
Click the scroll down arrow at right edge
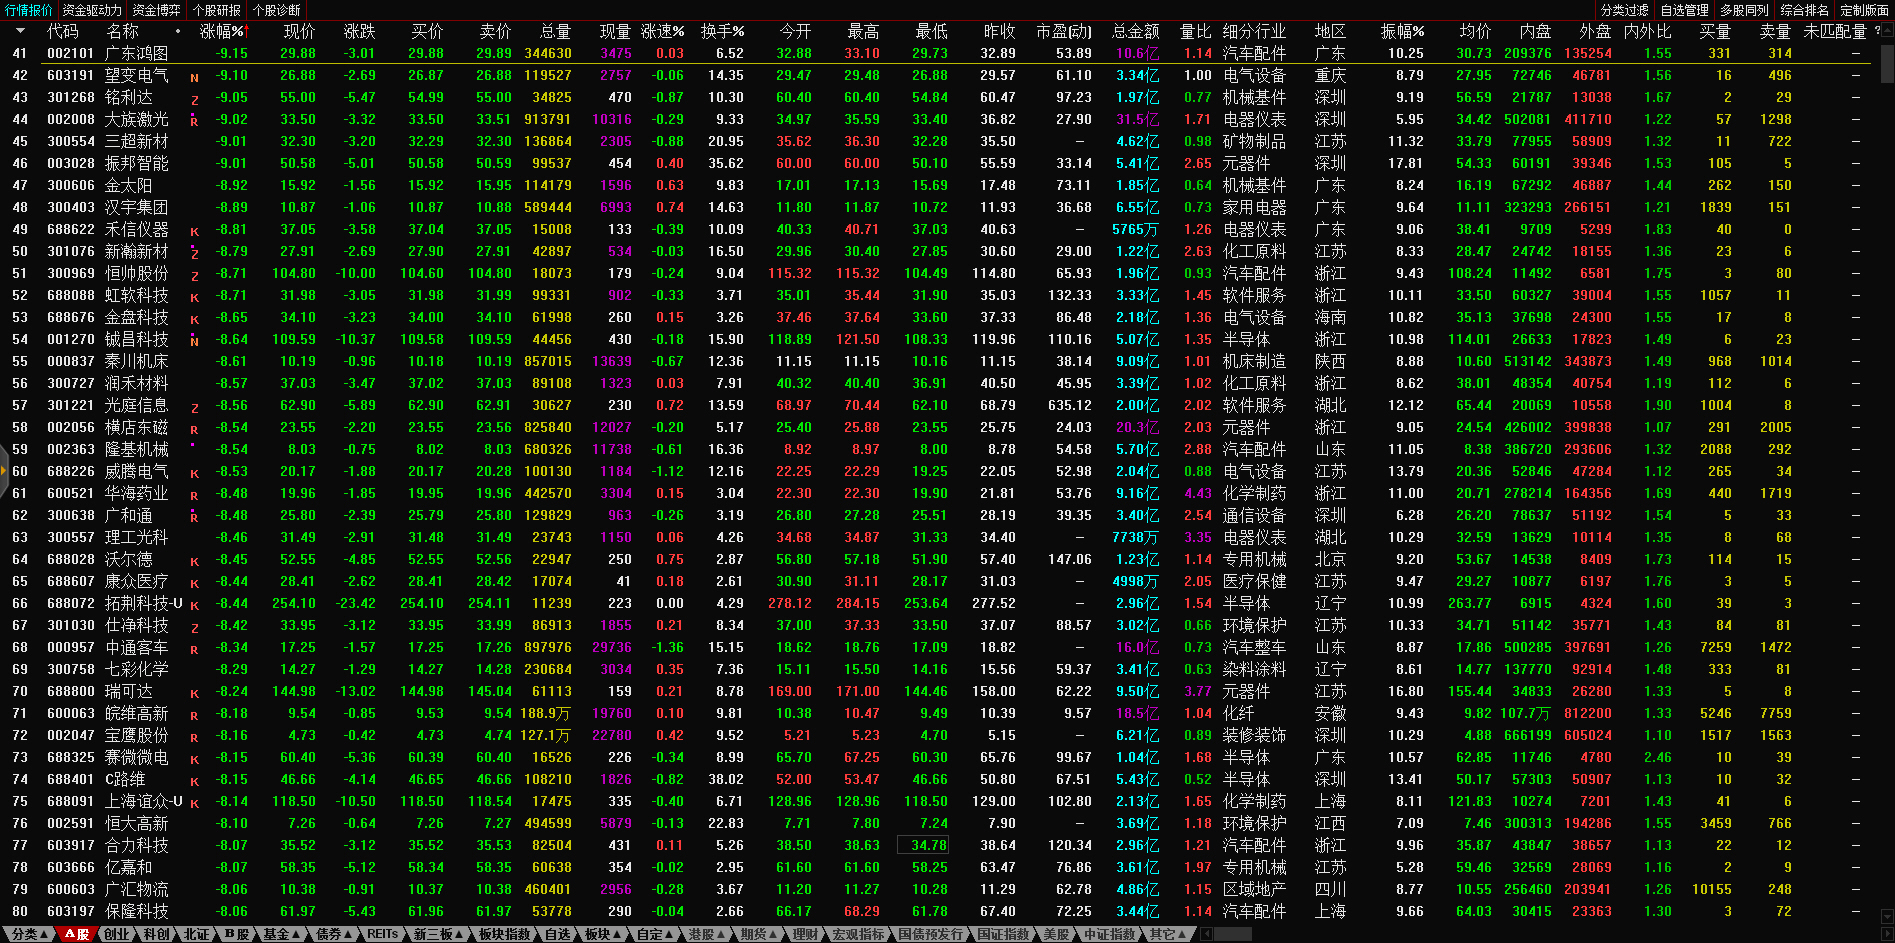pos(1887,915)
